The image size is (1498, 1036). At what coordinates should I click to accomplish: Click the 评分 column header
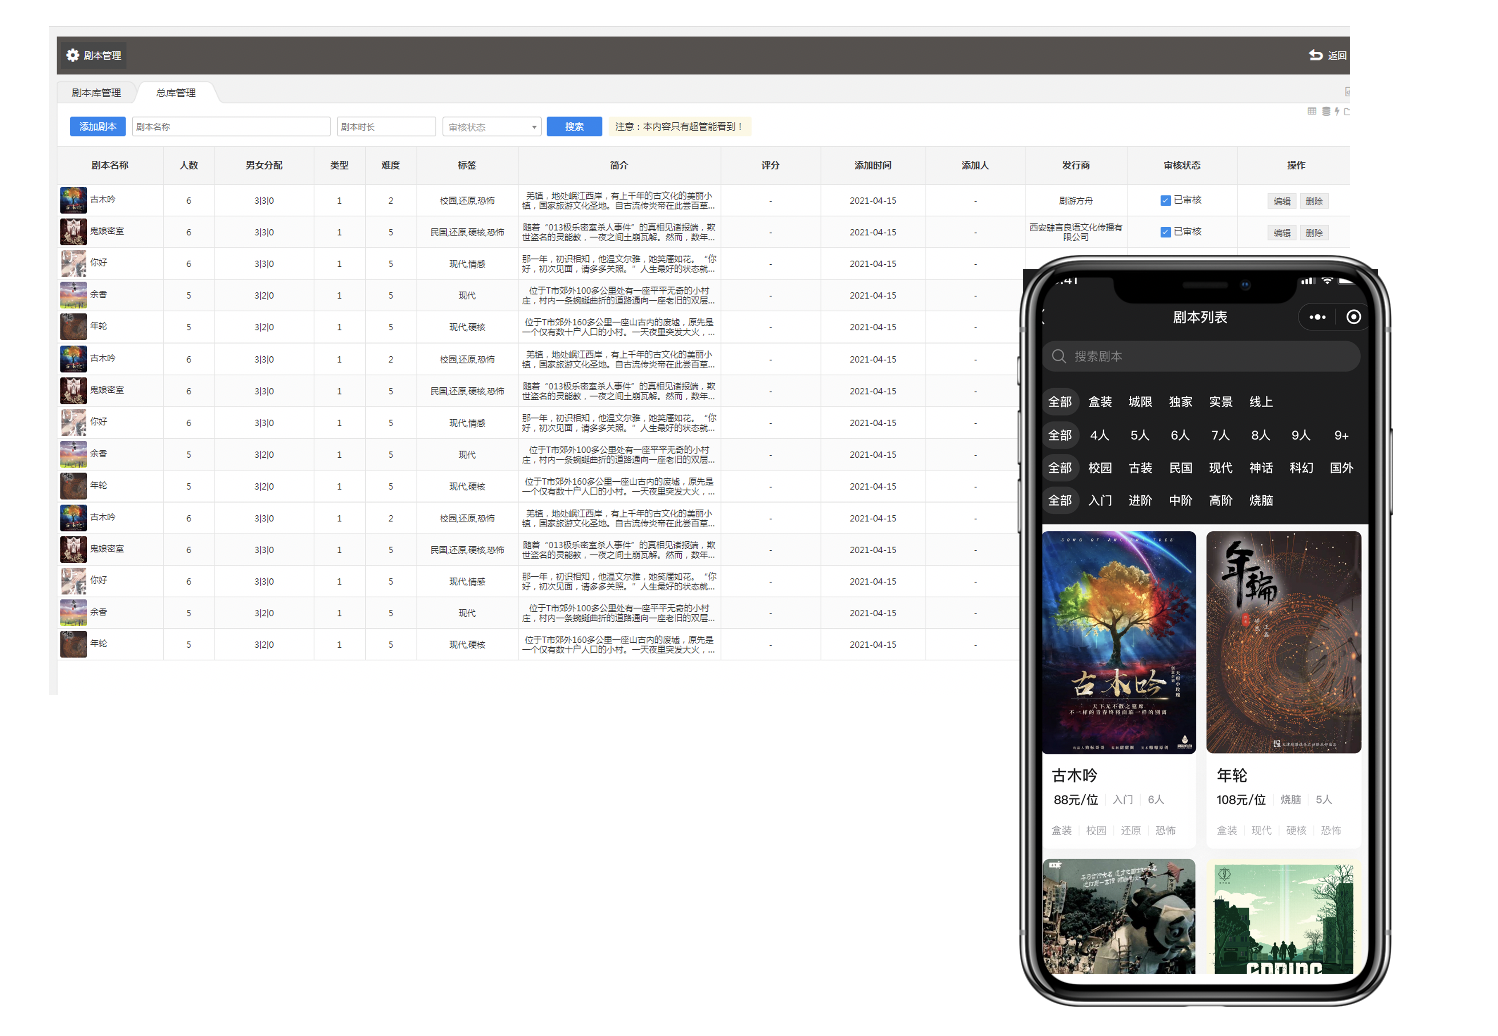coord(770,166)
